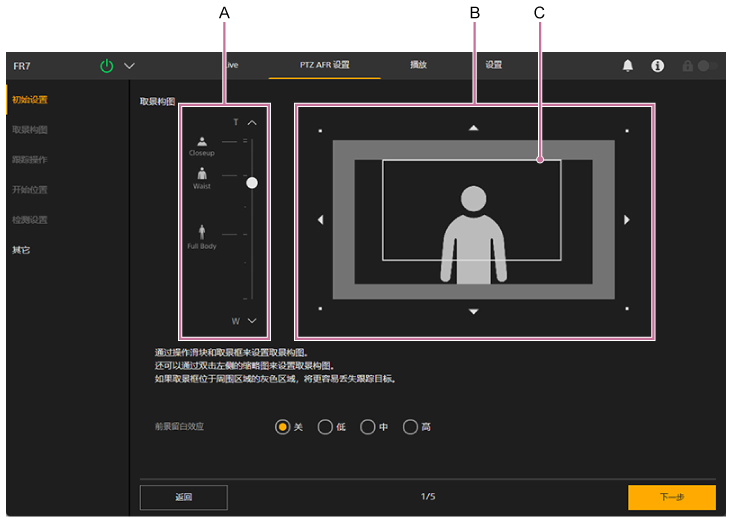
Task: Set 前景留白效应 to 低
Action: tap(325, 427)
